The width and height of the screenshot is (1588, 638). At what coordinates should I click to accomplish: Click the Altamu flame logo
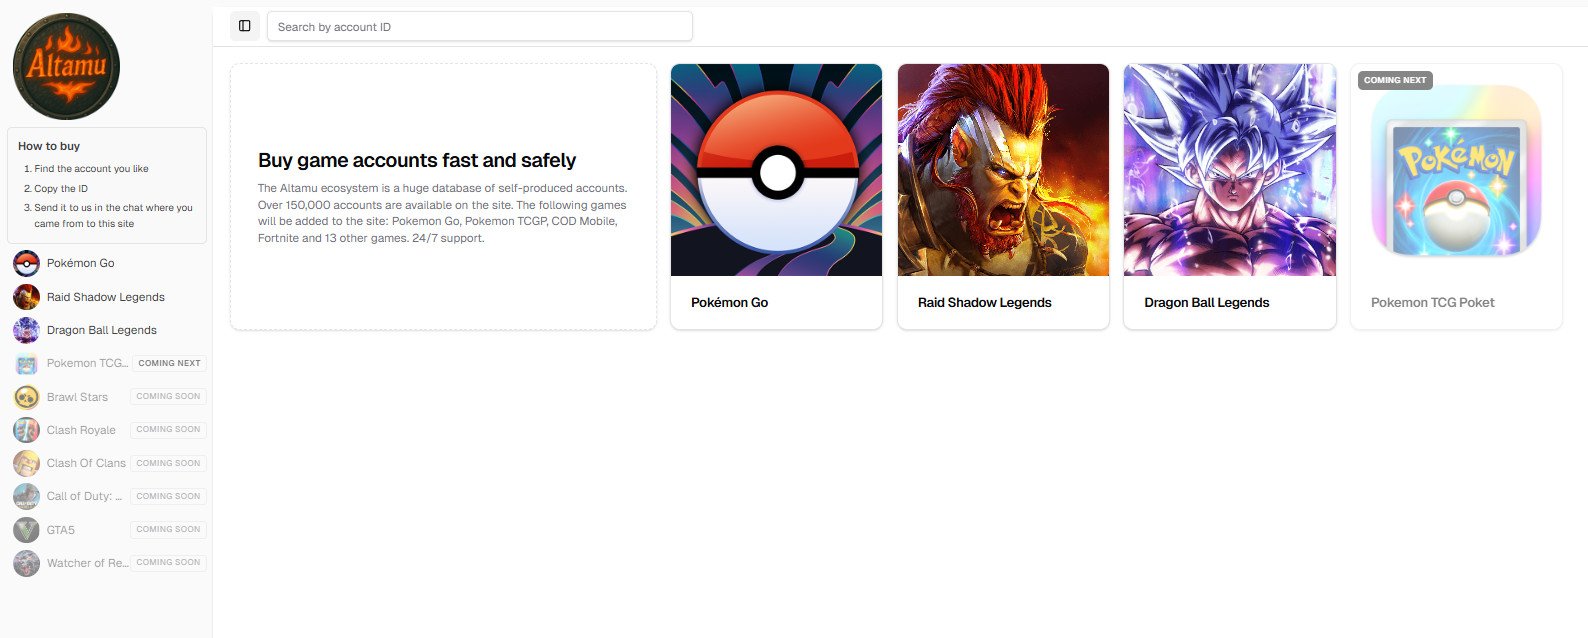tap(66, 66)
